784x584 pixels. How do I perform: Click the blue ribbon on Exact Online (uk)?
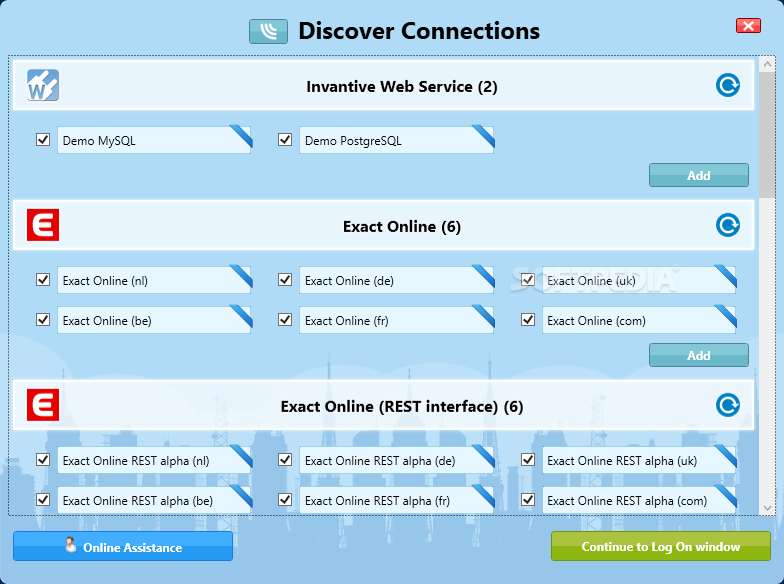[x=726, y=277]
